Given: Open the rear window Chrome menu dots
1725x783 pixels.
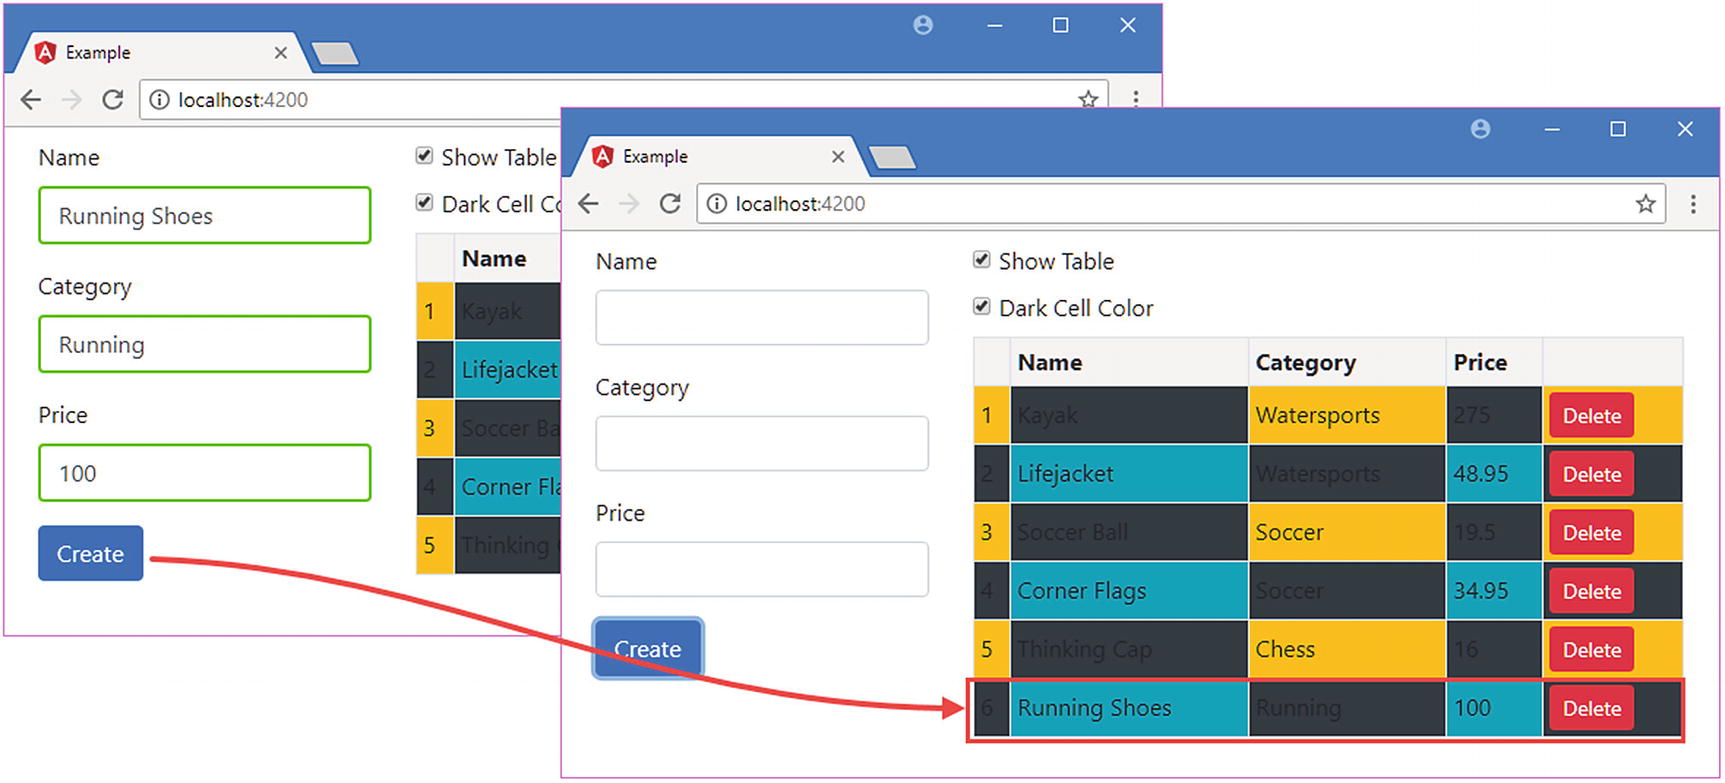Looking at the screenshot, I should point(1136,99).
